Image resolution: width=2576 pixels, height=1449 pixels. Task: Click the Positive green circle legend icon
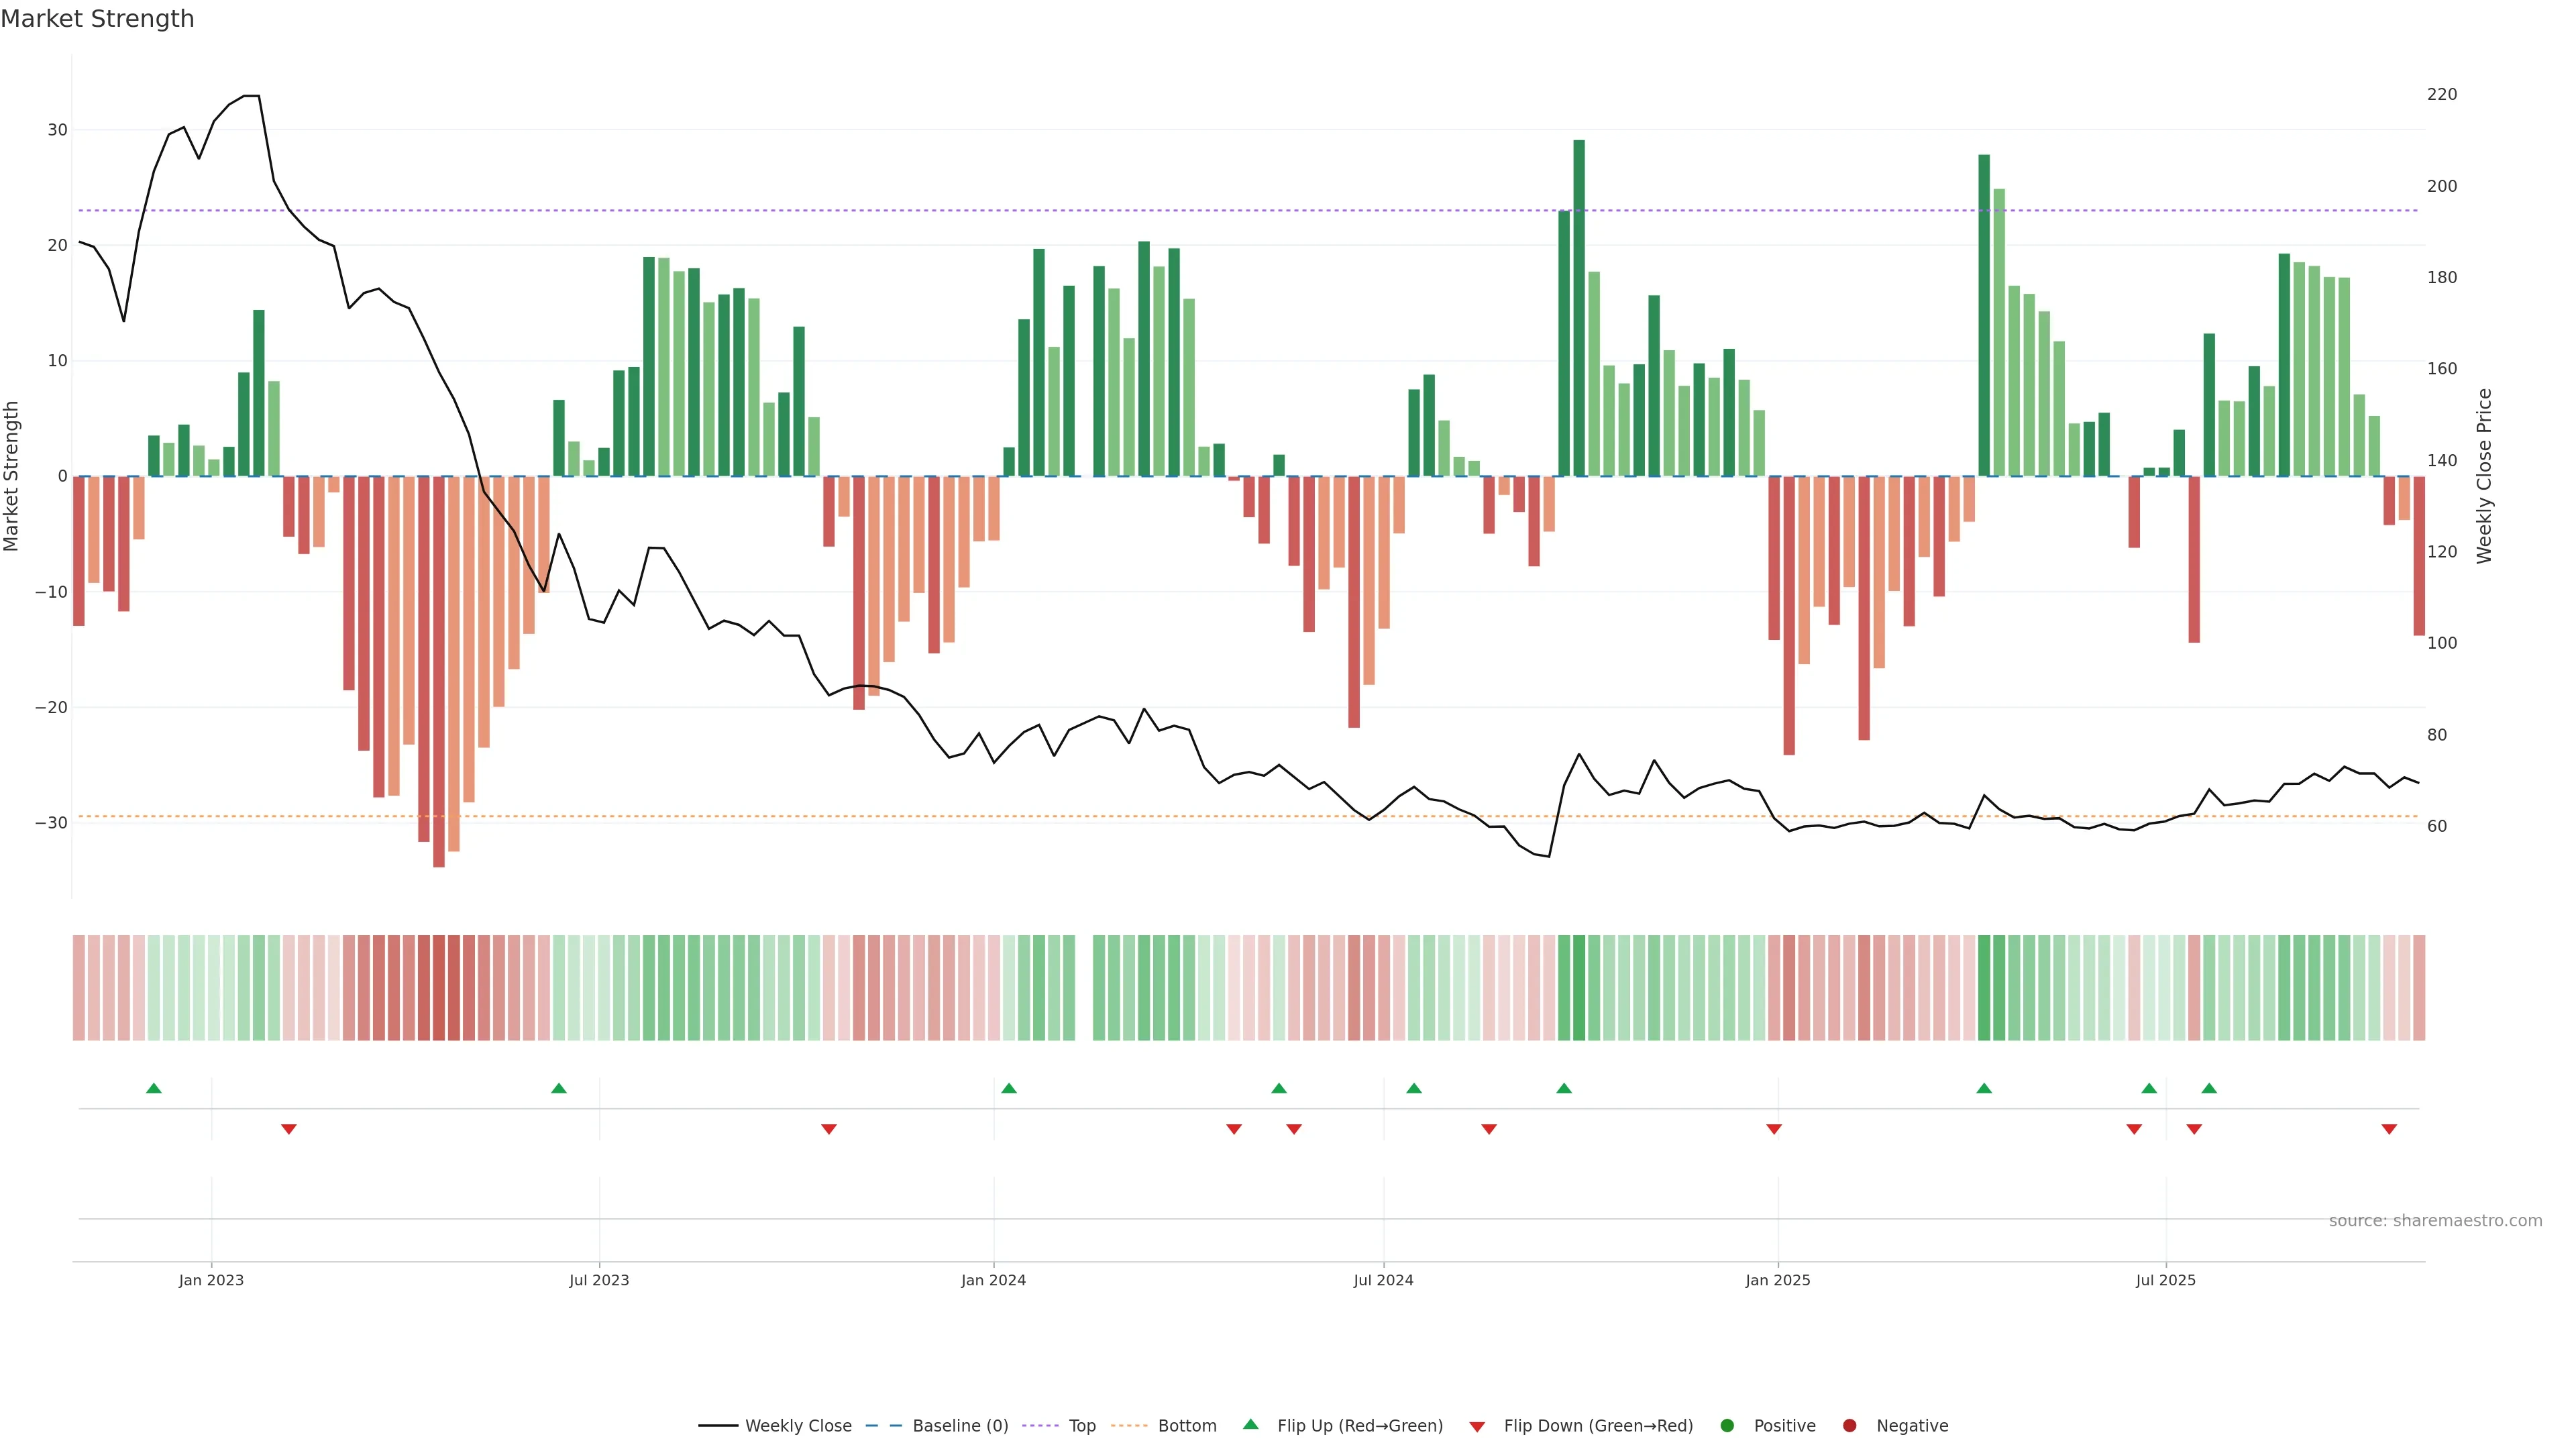tap(1727, 1425)
